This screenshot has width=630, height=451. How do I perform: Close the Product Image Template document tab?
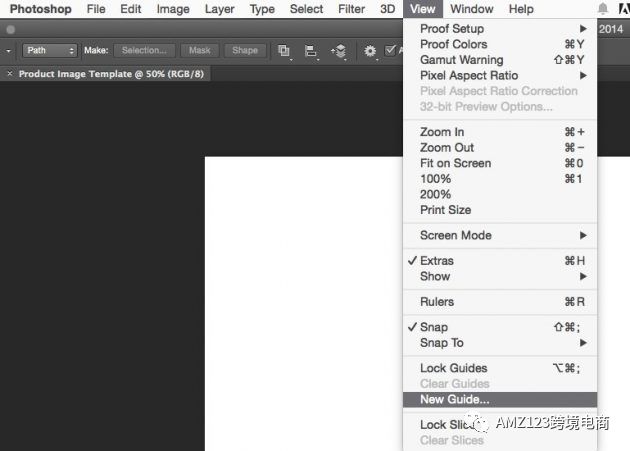(10, 74)
